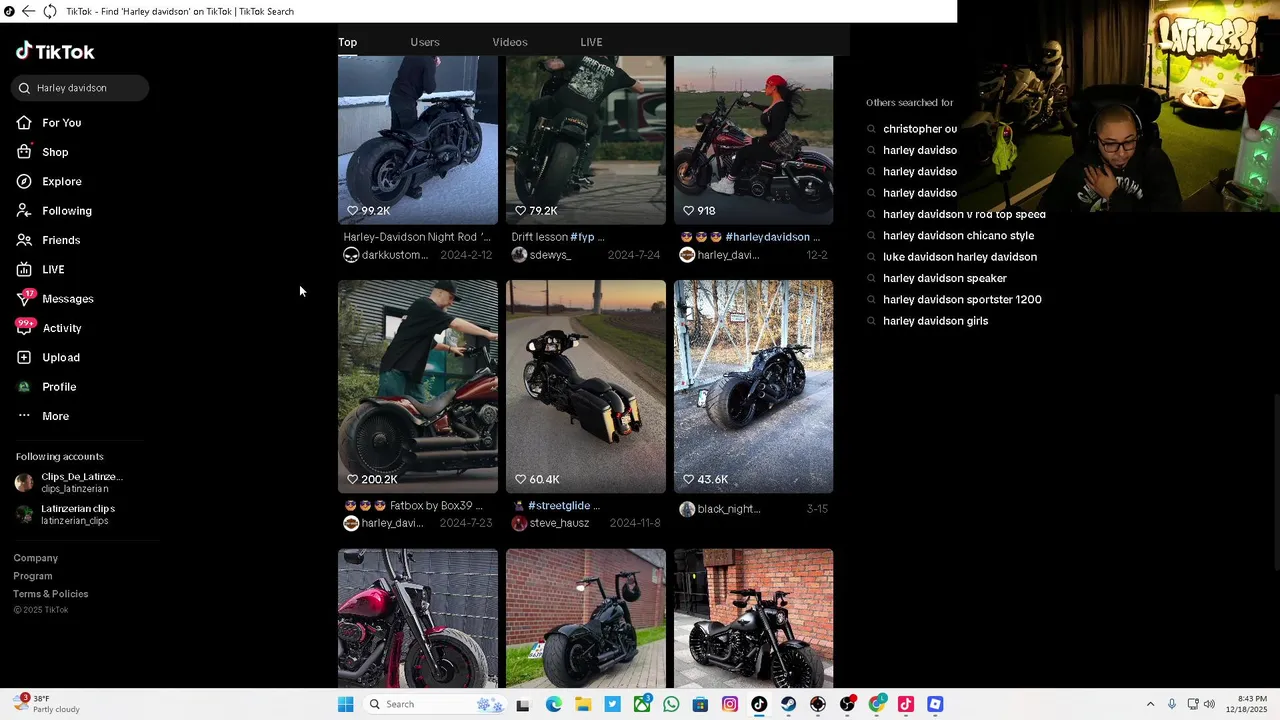Open the steve_hausz author avatar

[519, 523]
